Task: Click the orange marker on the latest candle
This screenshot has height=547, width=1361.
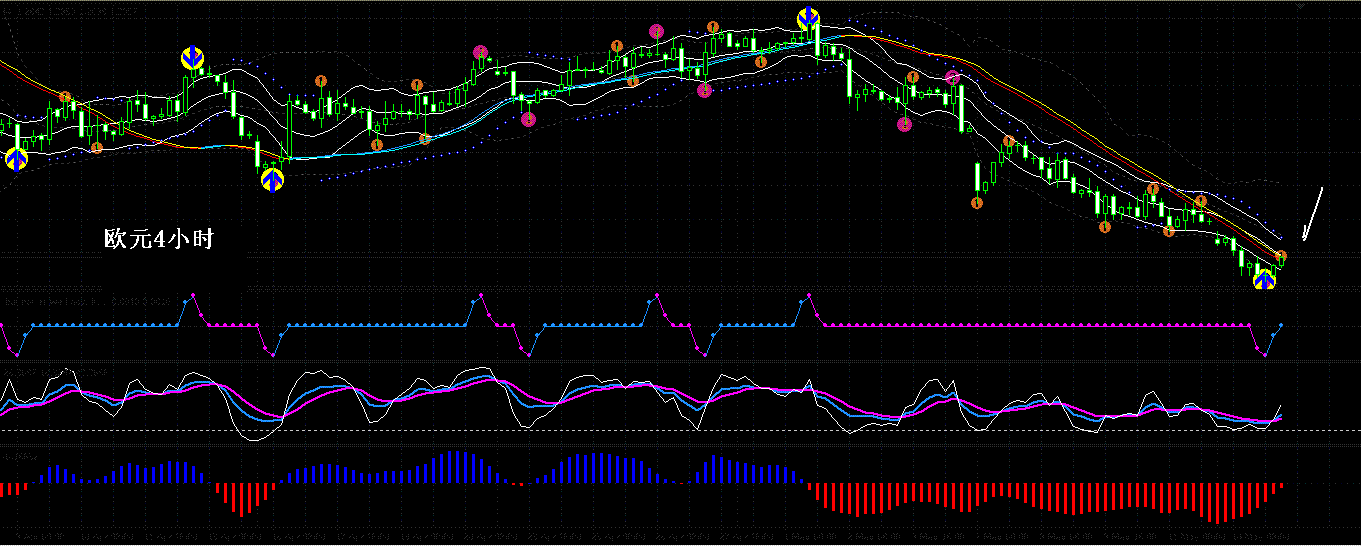Action: click(1281, 257)
